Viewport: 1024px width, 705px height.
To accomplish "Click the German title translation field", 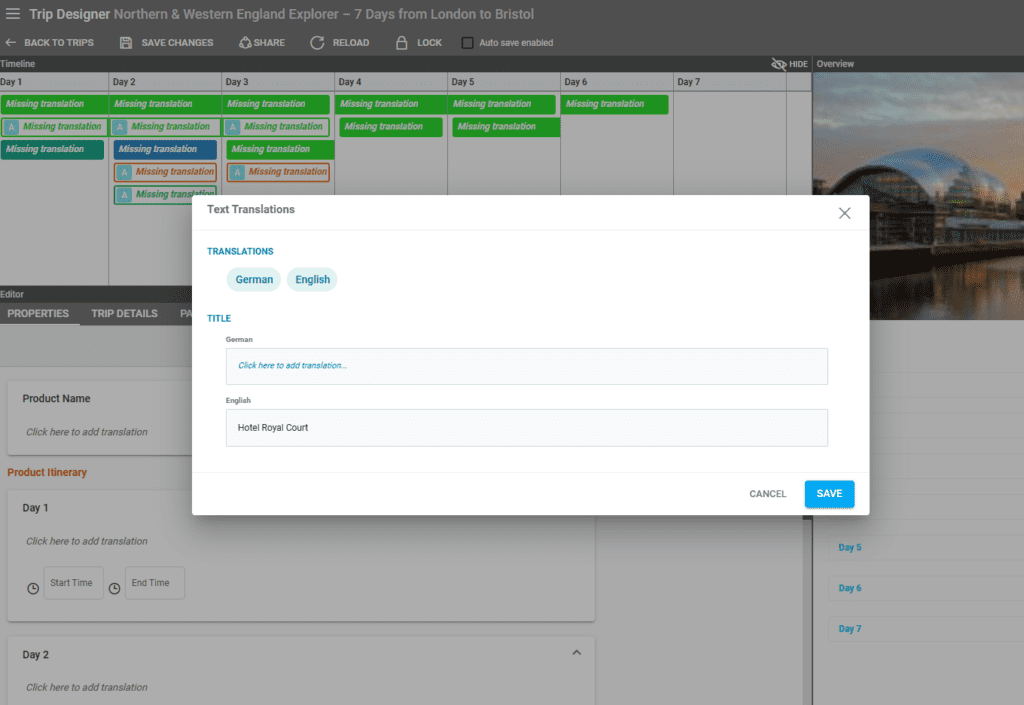I will pyautogui.click(x=526, y=366).
